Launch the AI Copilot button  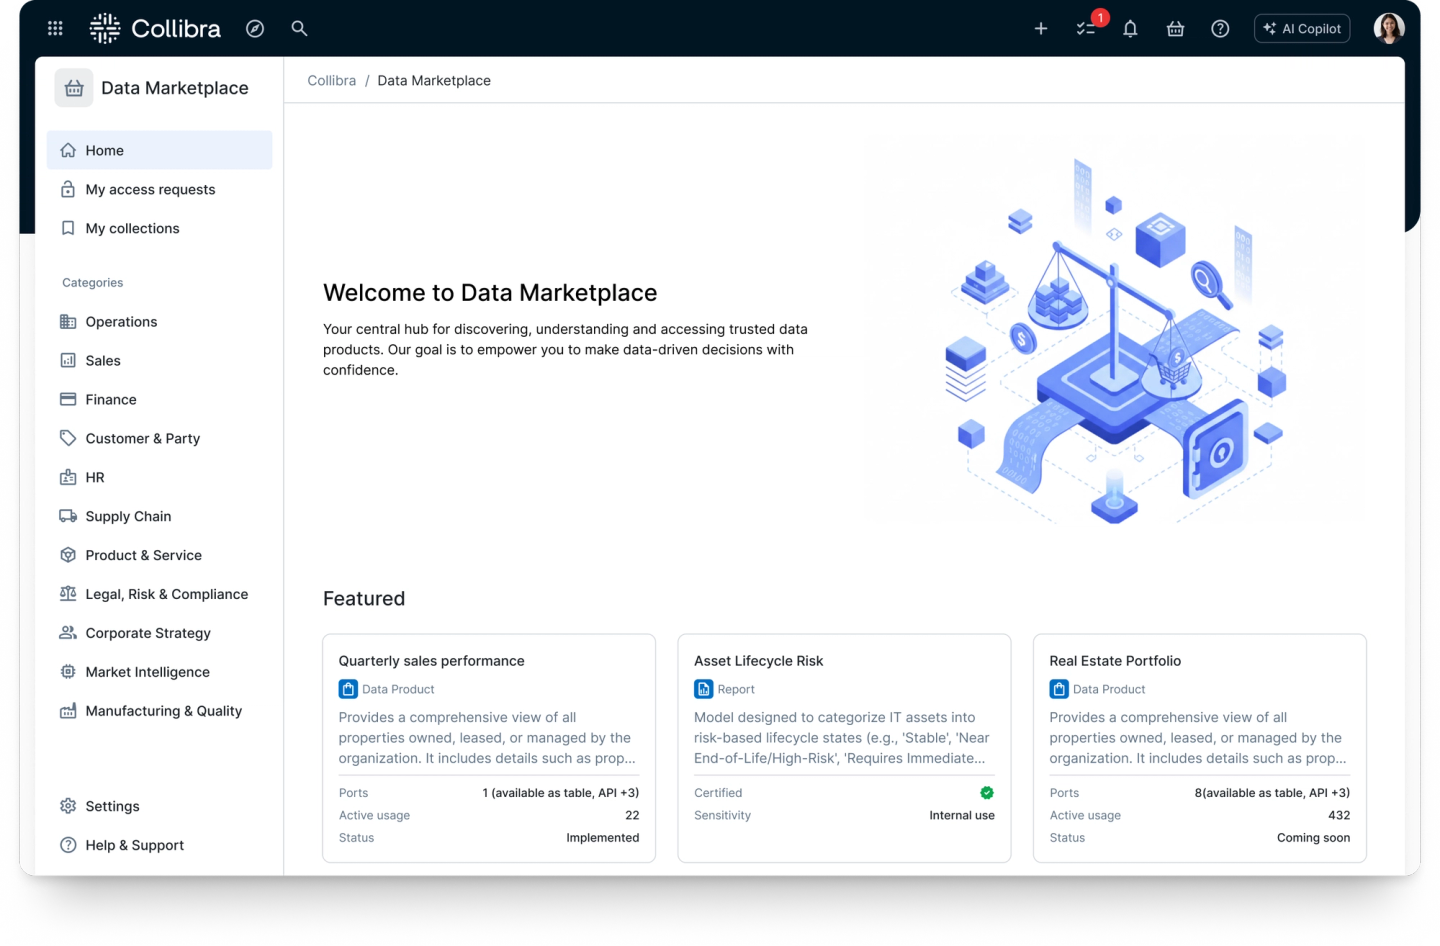1301,29
